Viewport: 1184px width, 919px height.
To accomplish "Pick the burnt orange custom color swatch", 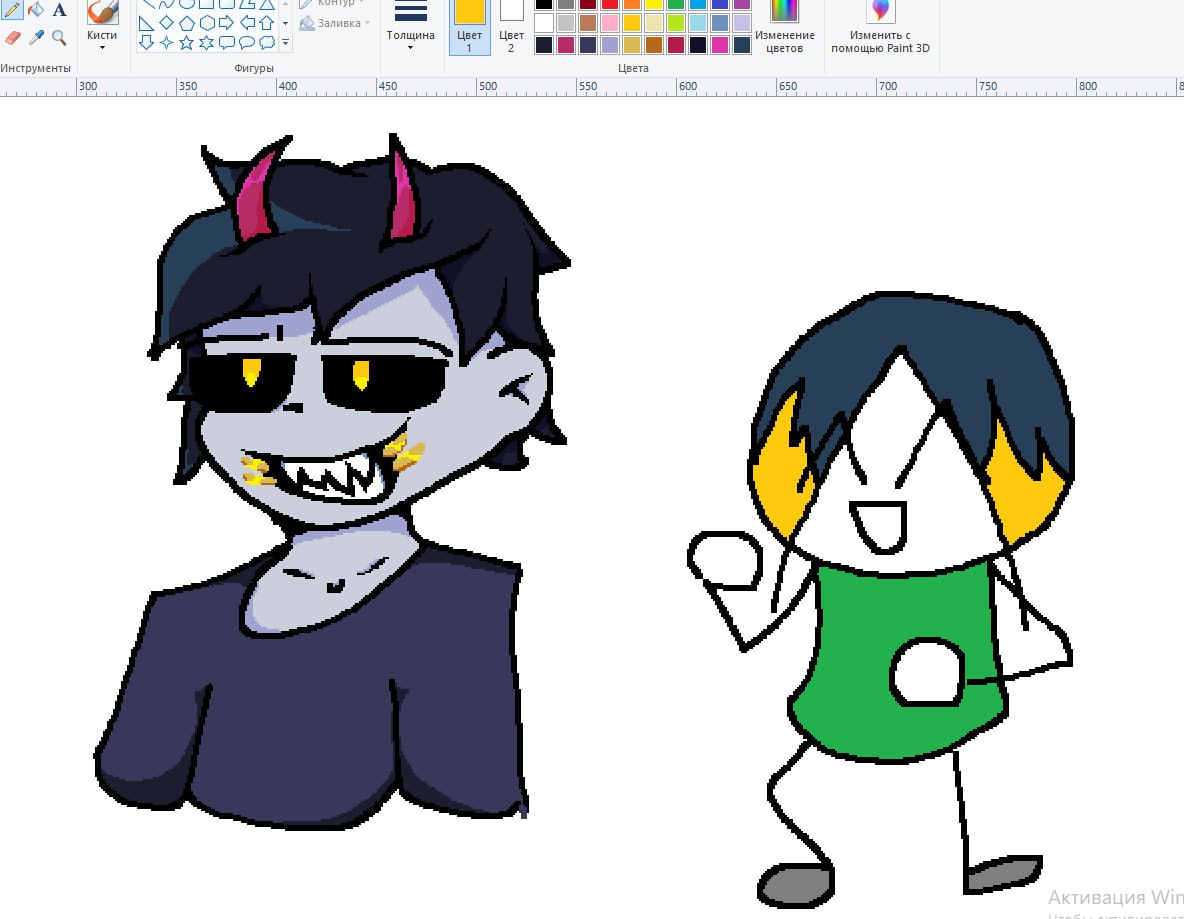I will point(654,45).
